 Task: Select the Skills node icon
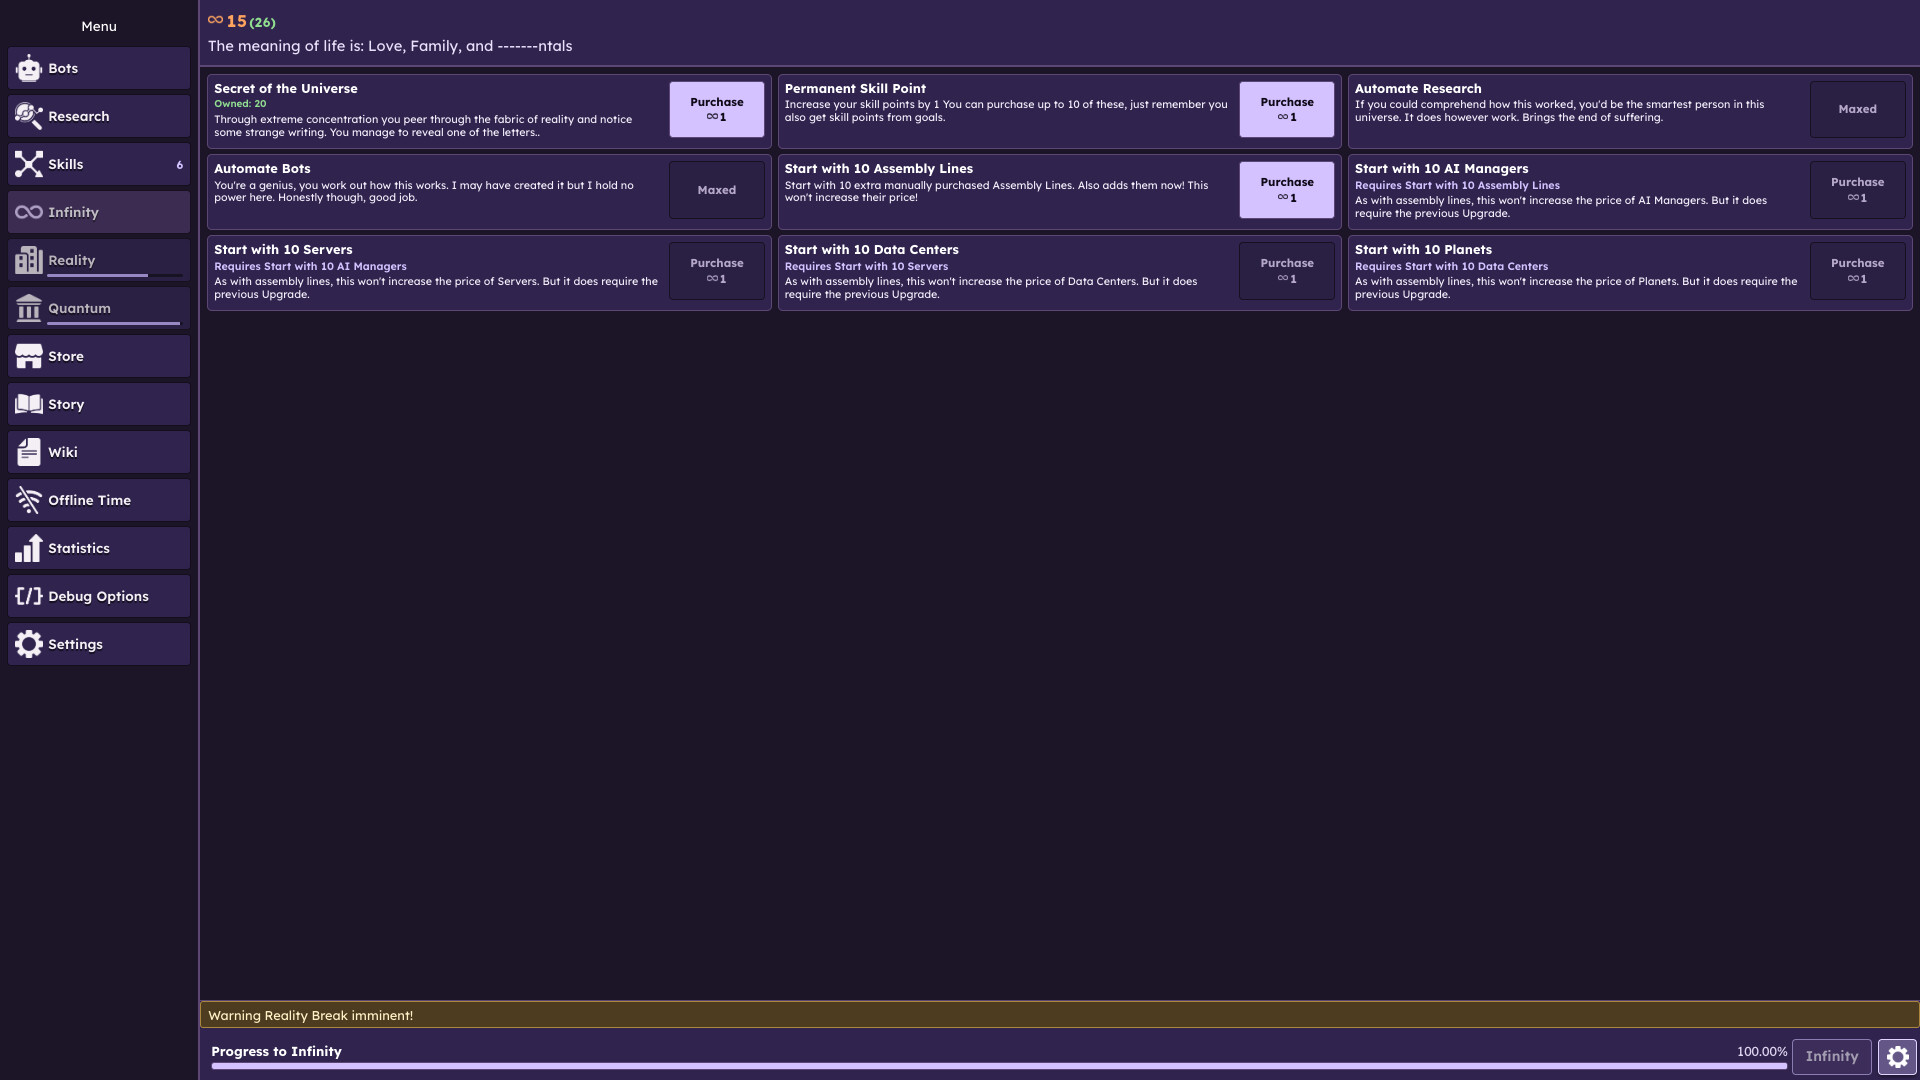pos(29,164)
